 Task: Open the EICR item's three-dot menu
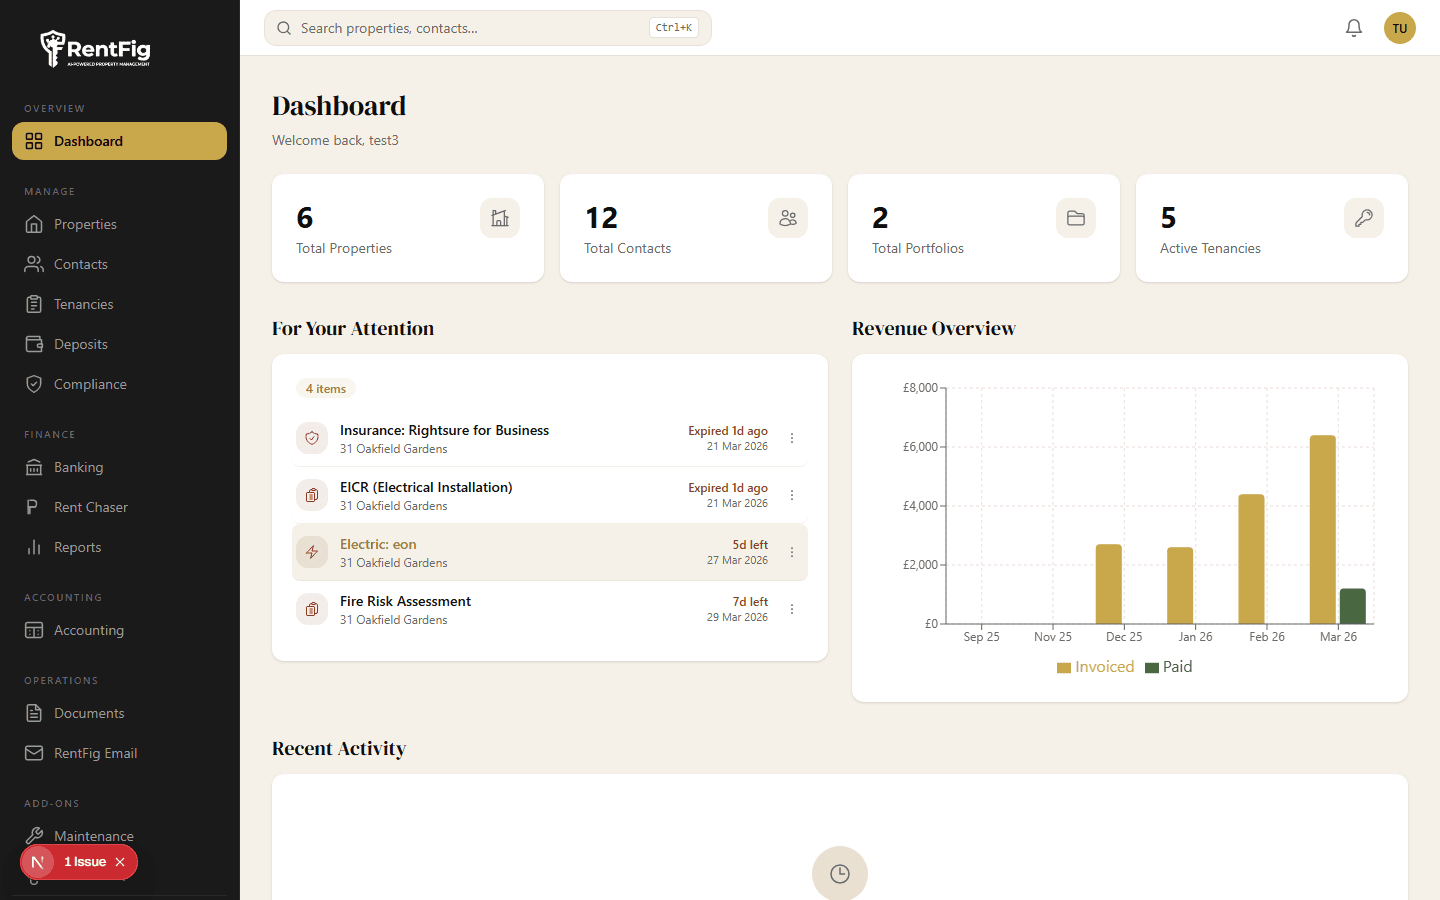click(x=792, y=495)
